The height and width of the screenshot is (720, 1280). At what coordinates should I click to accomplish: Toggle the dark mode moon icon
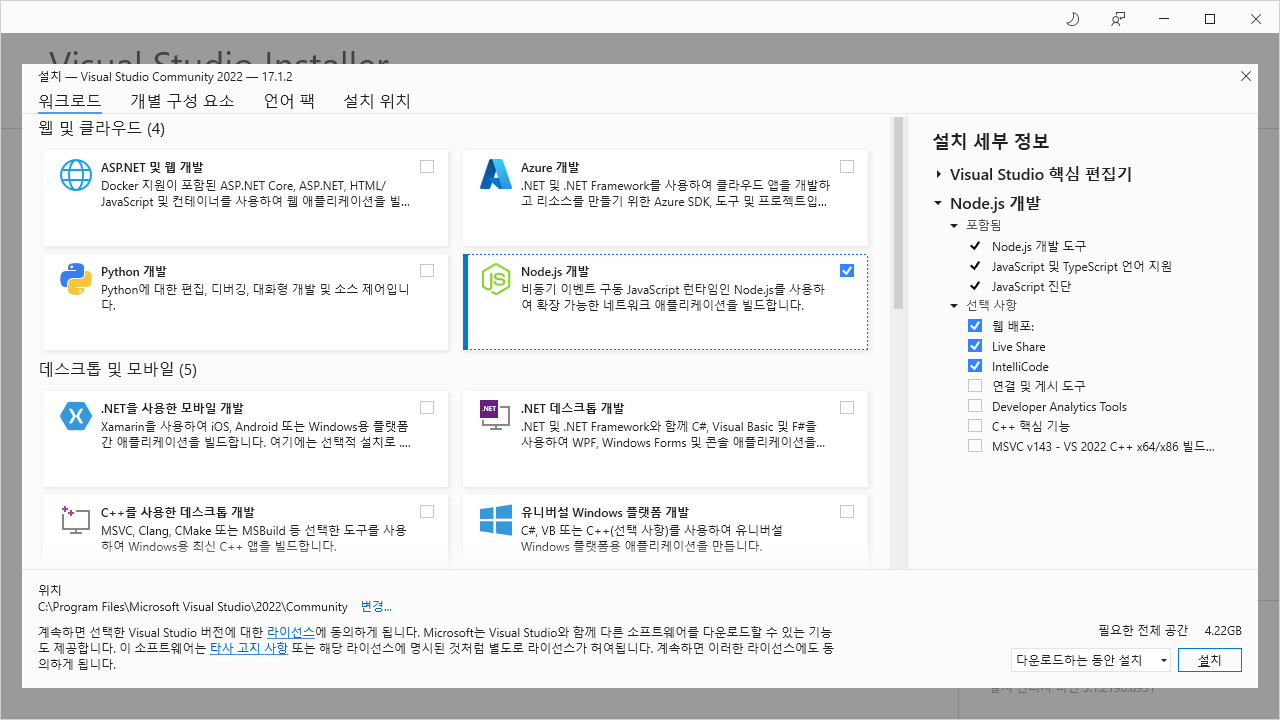coord(1073,19)
